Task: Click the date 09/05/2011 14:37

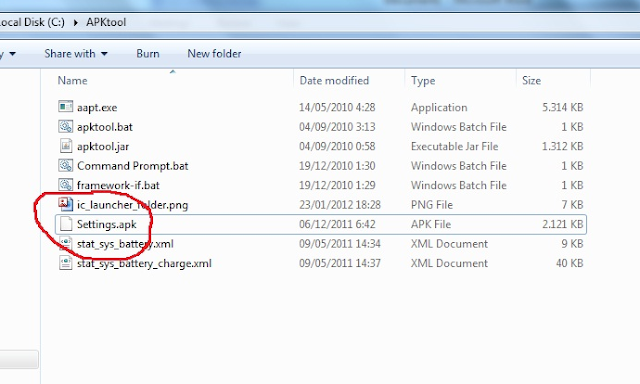Action: tap(340, 264)
